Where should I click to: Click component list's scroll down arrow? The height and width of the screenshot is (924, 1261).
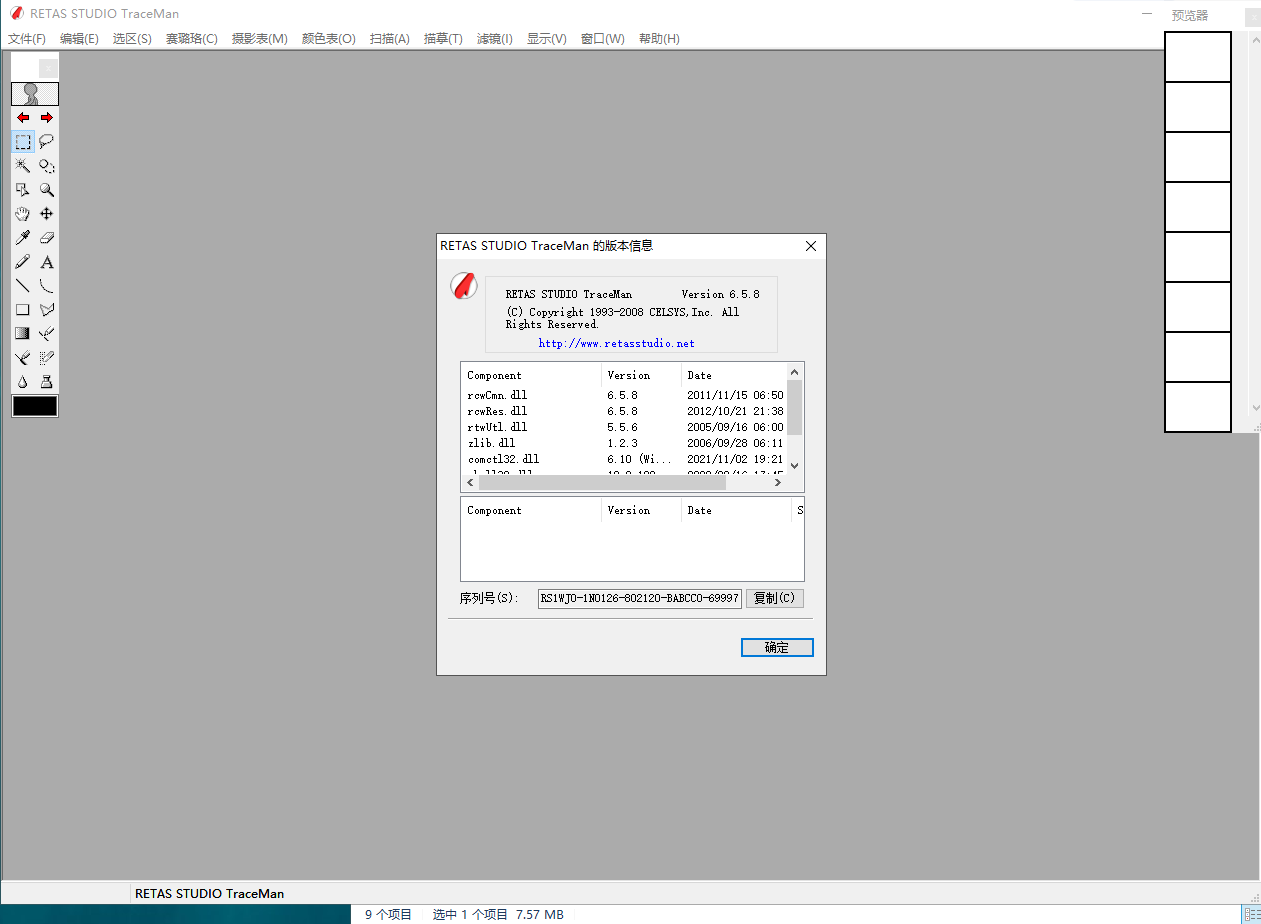click(x=795, y=465)
